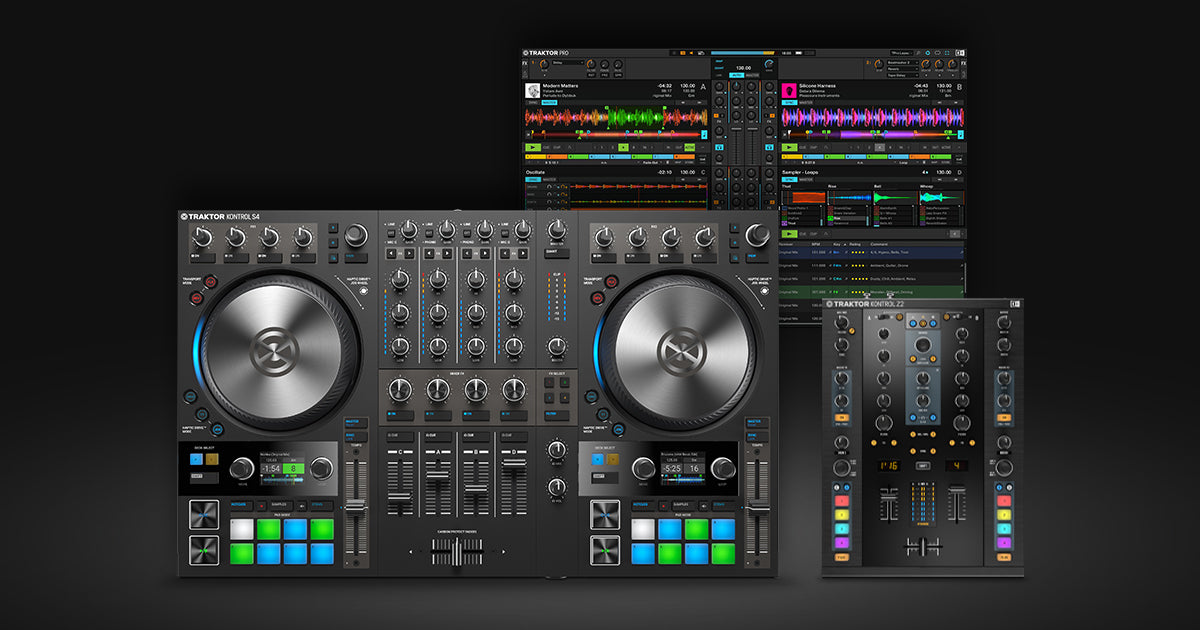The width and height of the screenshot is (1200, 630).
Task: Toggle MASTER on deck A
Action: (549, 102)
